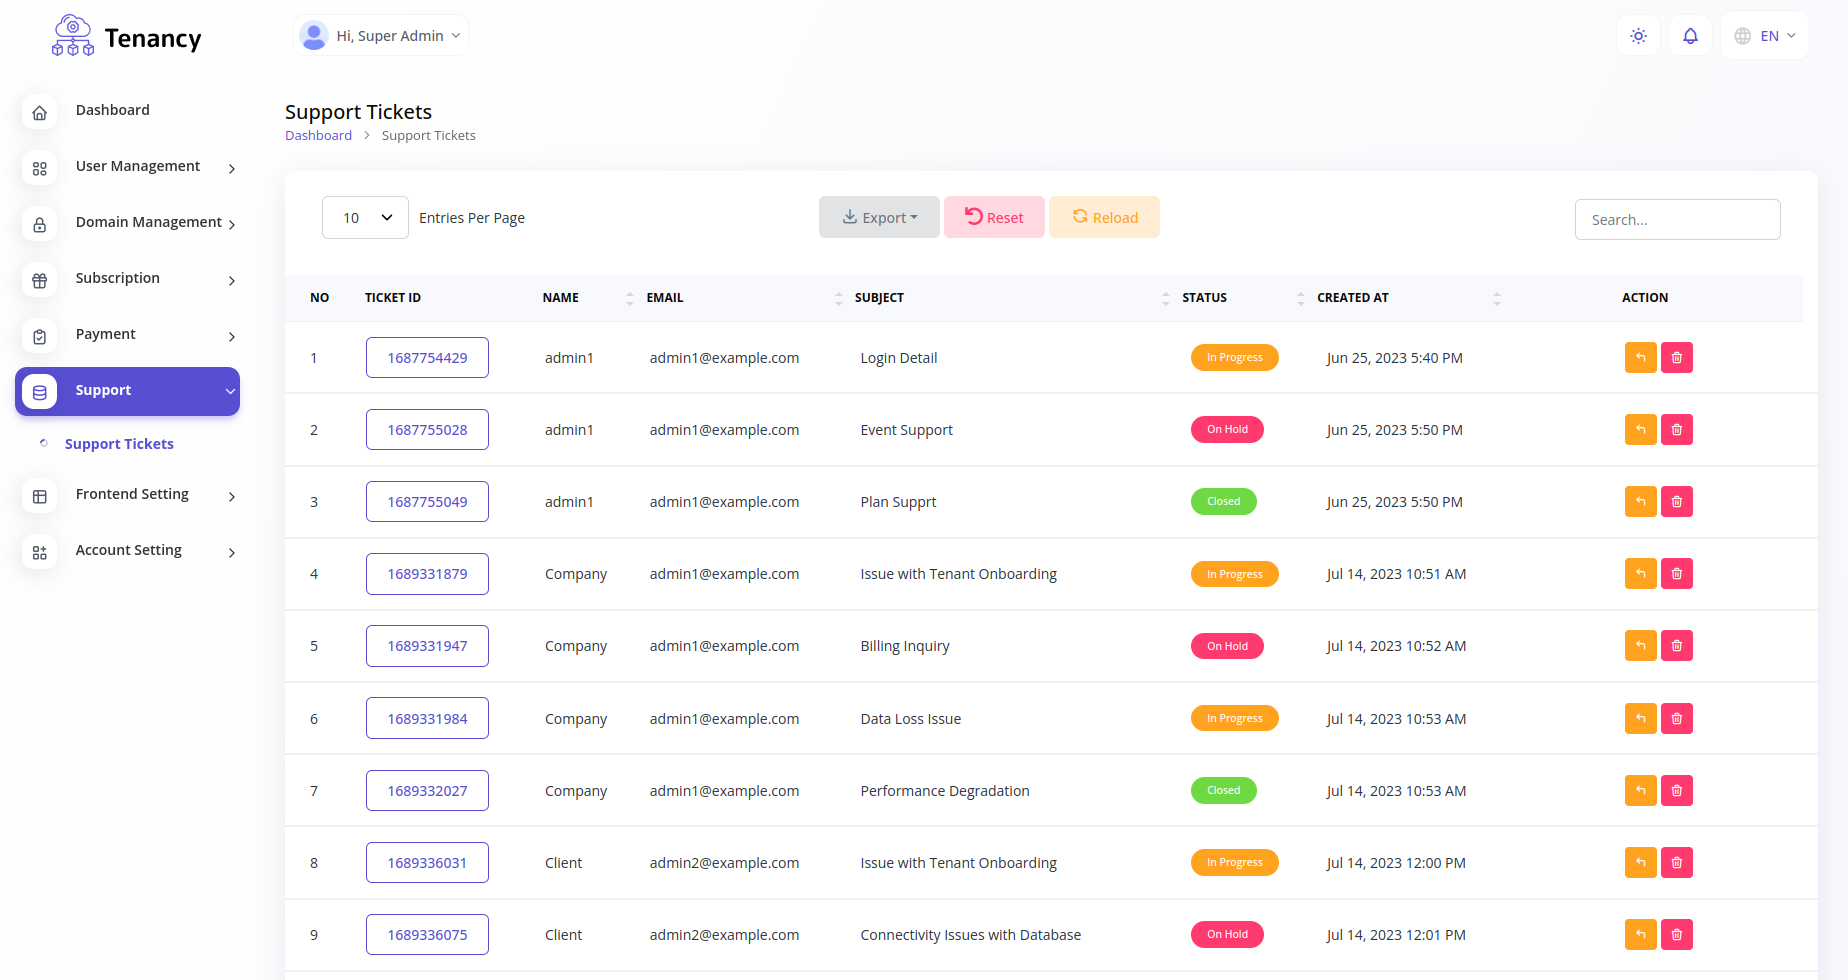Expand the User Management chevron

231,169
